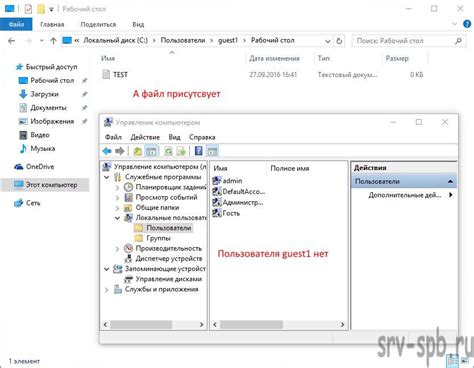The height and width of the screenshot is (368, 474).
Task: Open OneDrive in Explorer sidebar
Action: click(34, 167)
